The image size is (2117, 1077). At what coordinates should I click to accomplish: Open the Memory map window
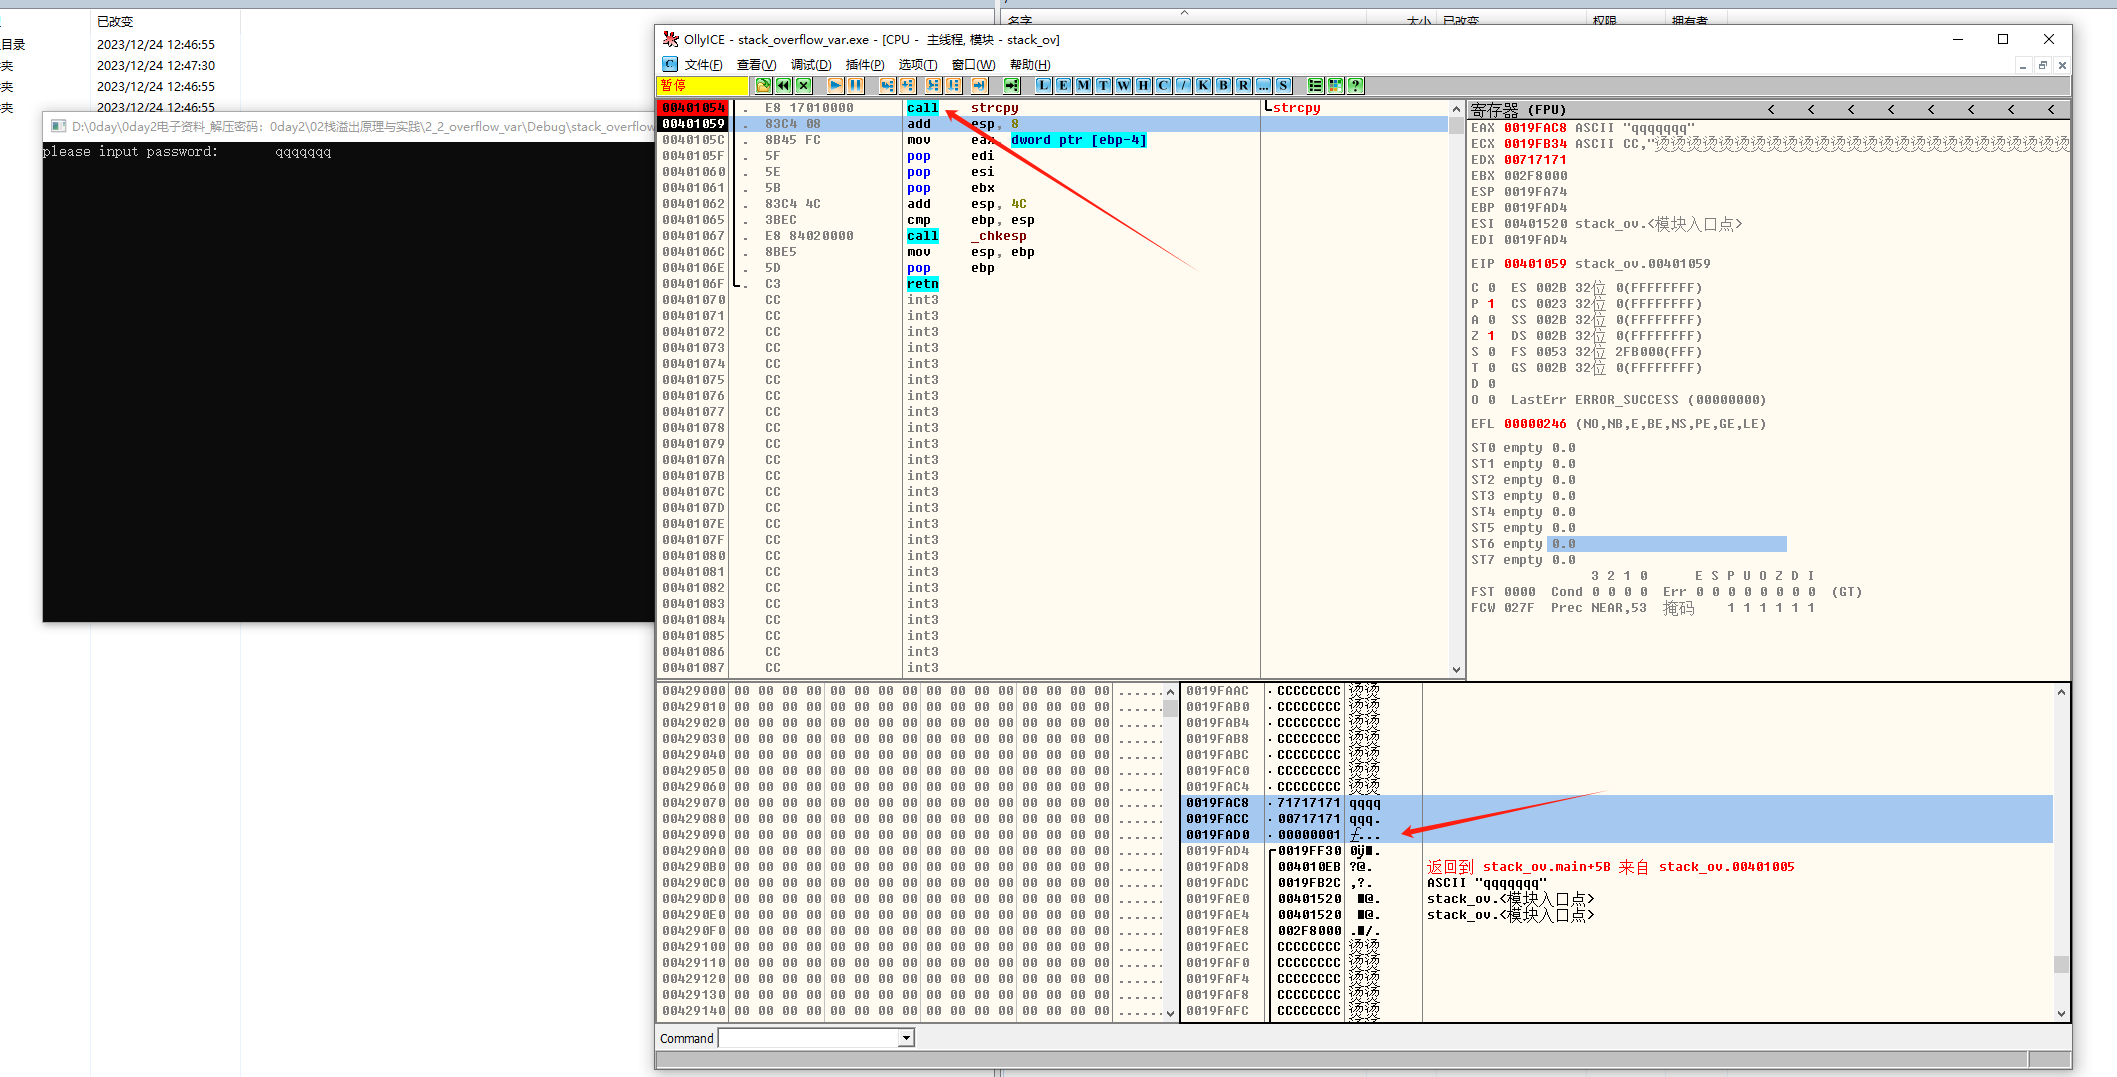(1083, 85)
